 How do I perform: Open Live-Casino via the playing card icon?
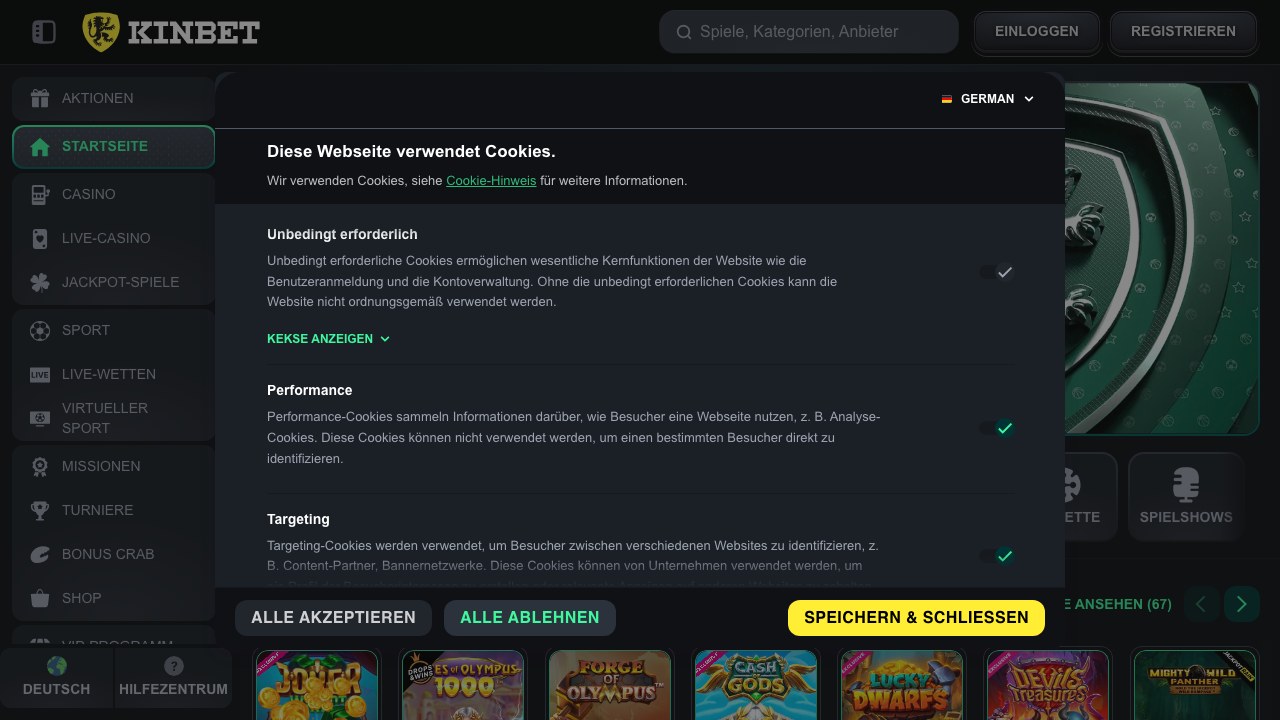(x=40, y=238)
